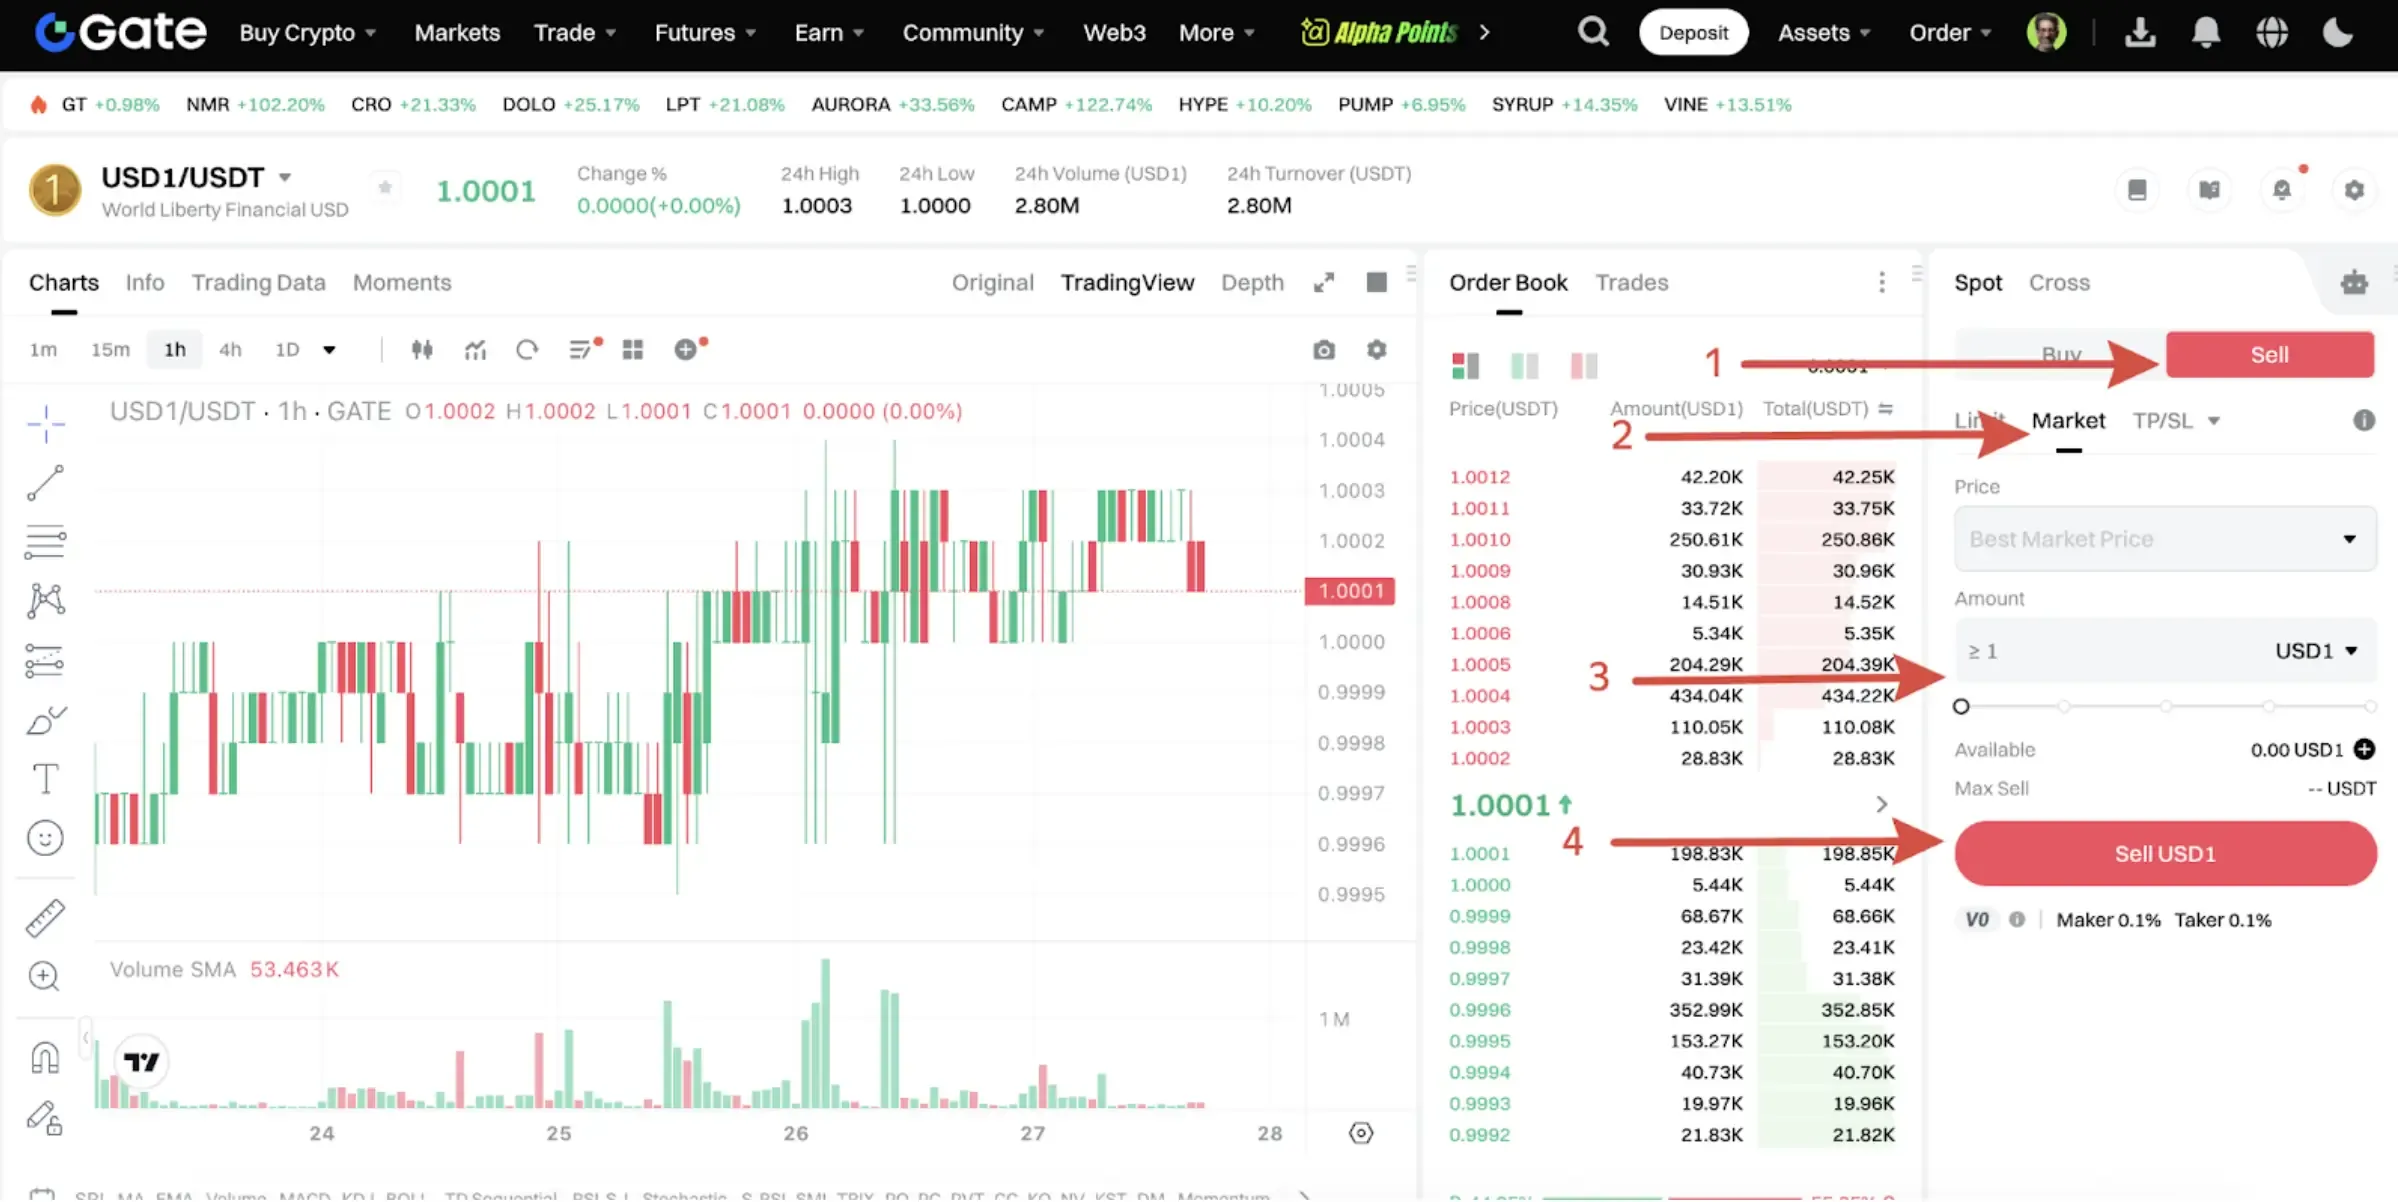Switch to the Trades tab in the order book
This screenshot has width=2398, height=1202.
pyautogui.click(x=1631, y=282)
